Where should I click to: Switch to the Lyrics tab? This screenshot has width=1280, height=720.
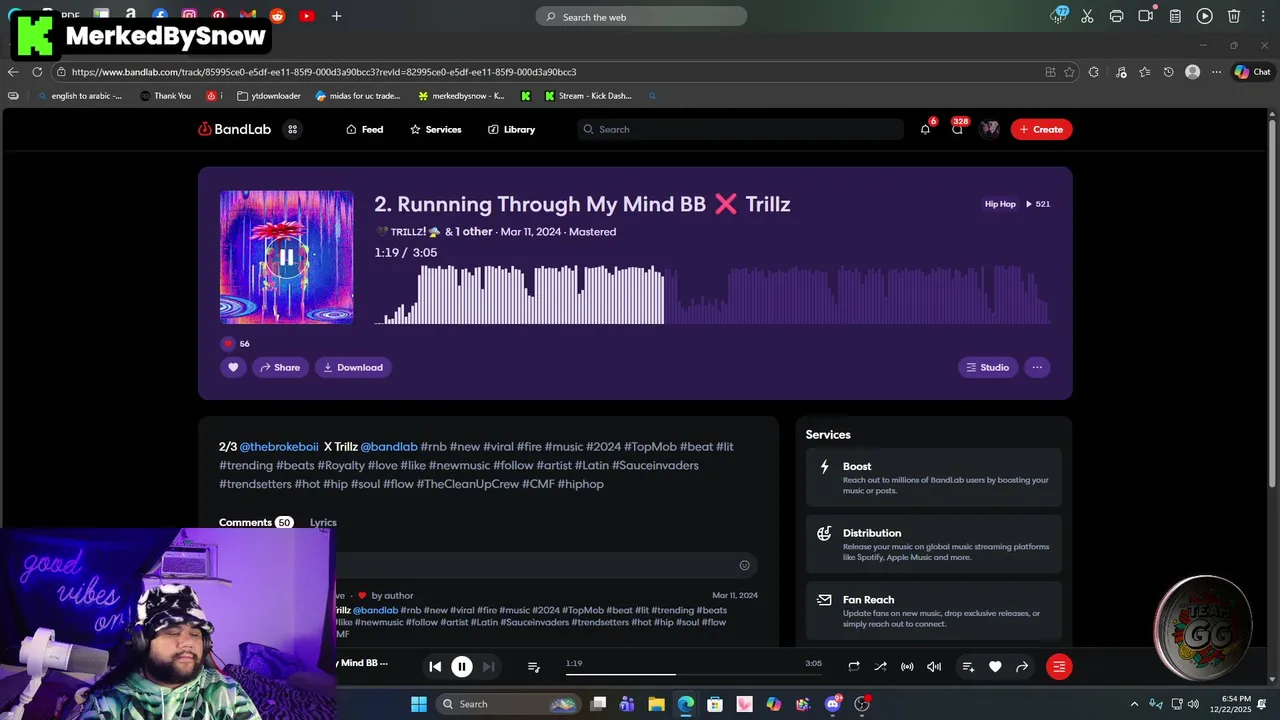point(323,522)
